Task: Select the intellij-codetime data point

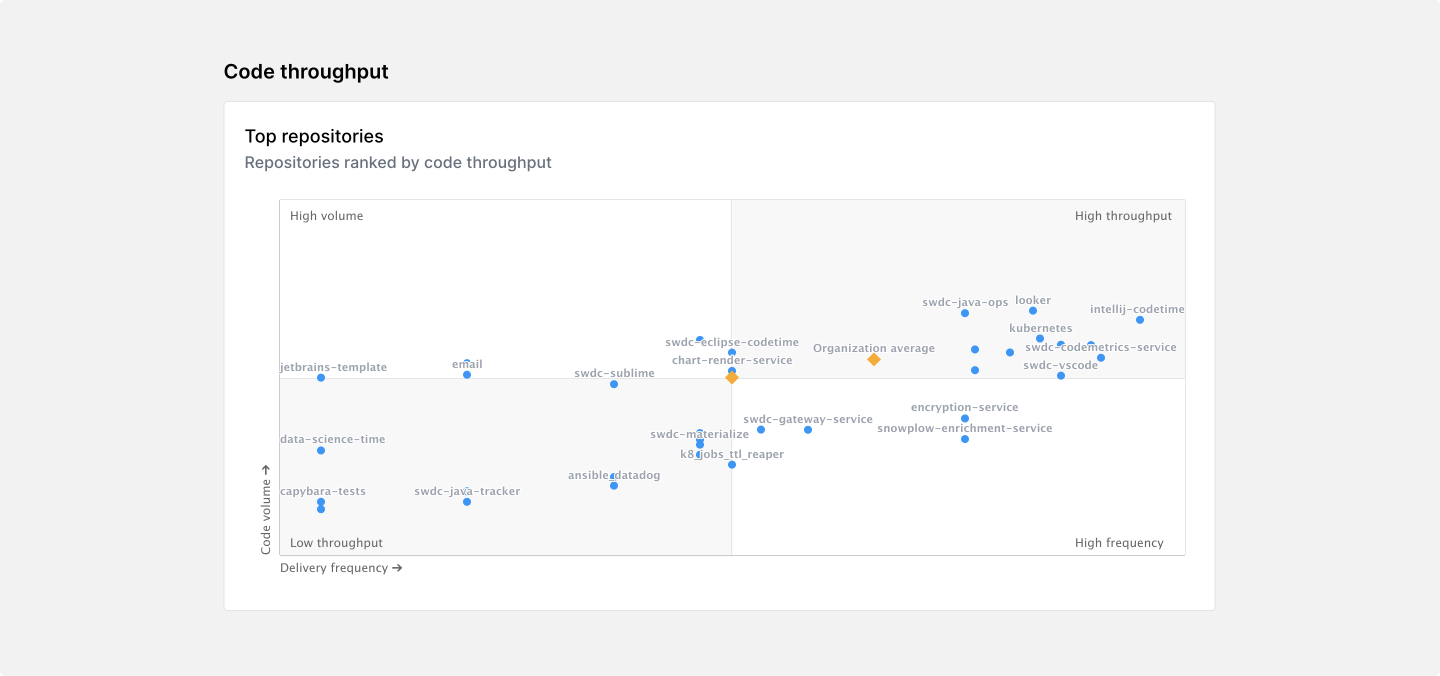Action: coord(1140,320)
